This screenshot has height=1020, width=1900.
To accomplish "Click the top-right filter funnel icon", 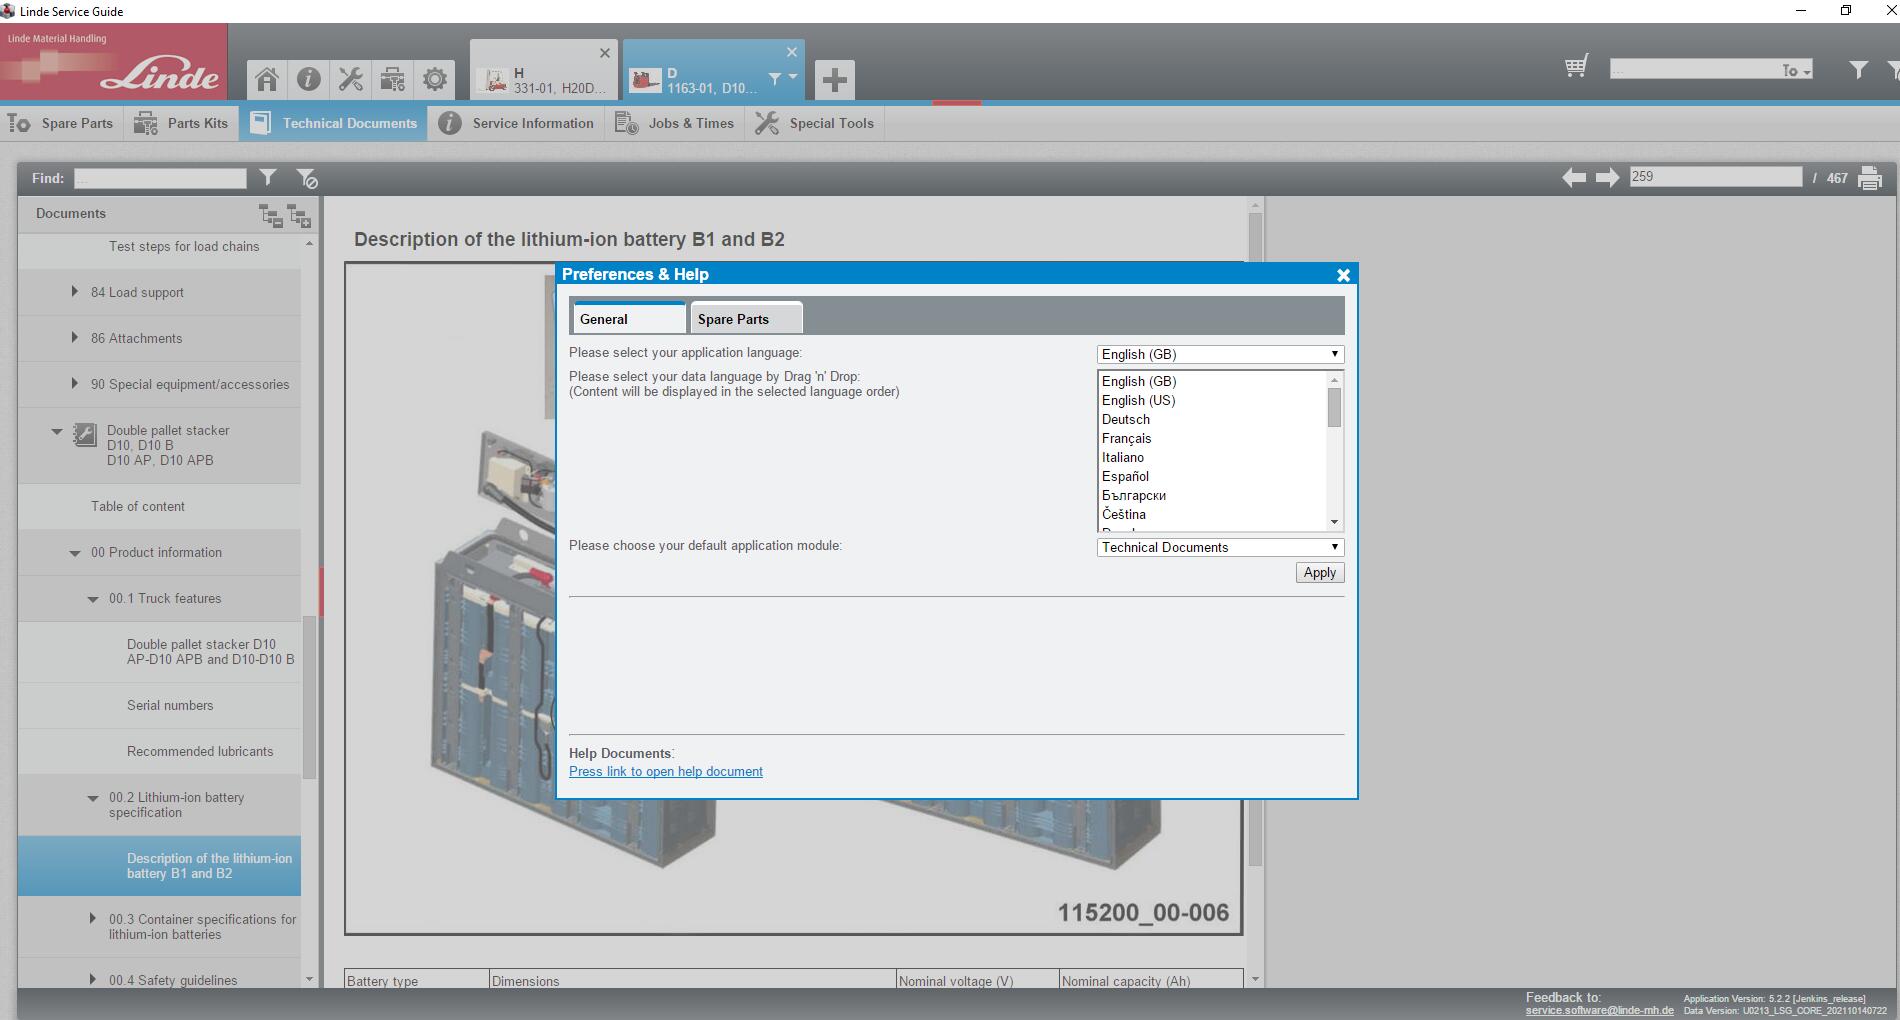I will pos(1858,69).
